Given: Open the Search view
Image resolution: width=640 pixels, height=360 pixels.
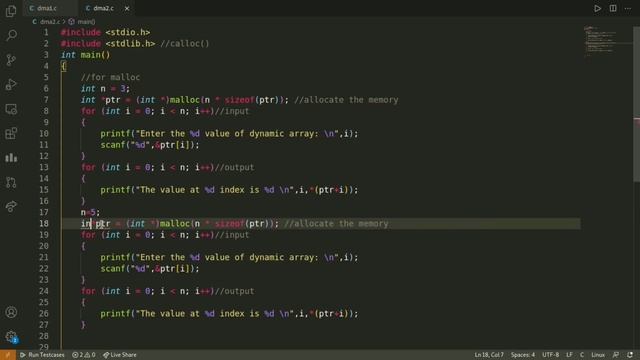Looking at the screenshot, I should pyautogui.click(x=11, y=36).
